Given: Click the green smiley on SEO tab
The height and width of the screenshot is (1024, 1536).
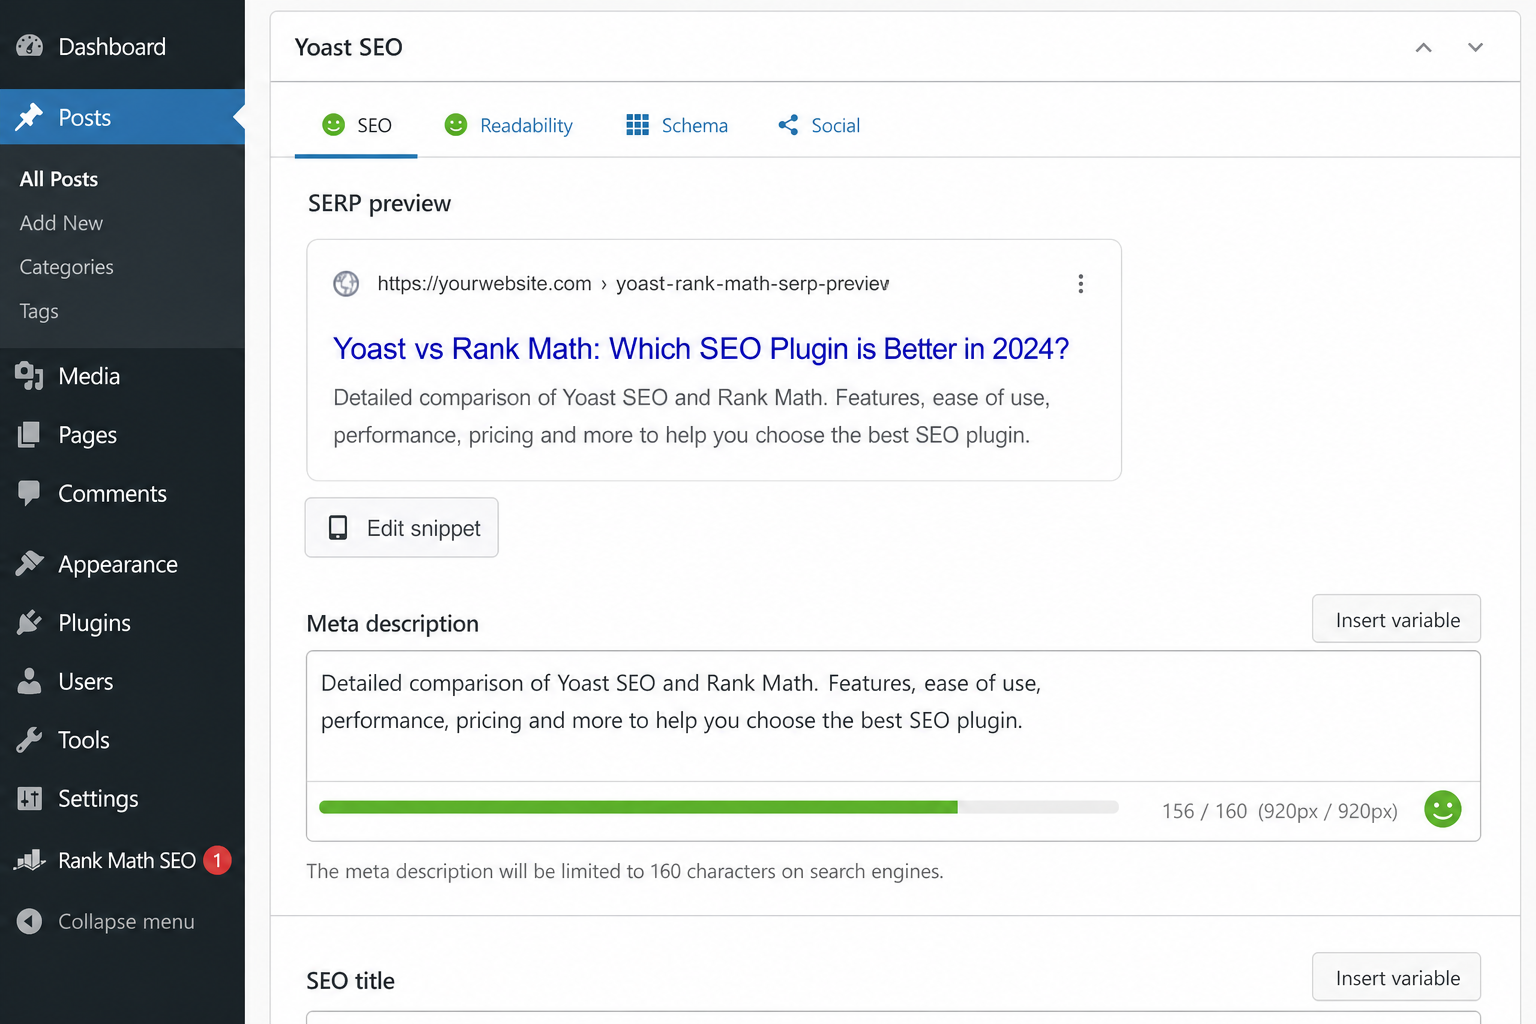Looking at the screenshot, I should (x=334, y=125).
